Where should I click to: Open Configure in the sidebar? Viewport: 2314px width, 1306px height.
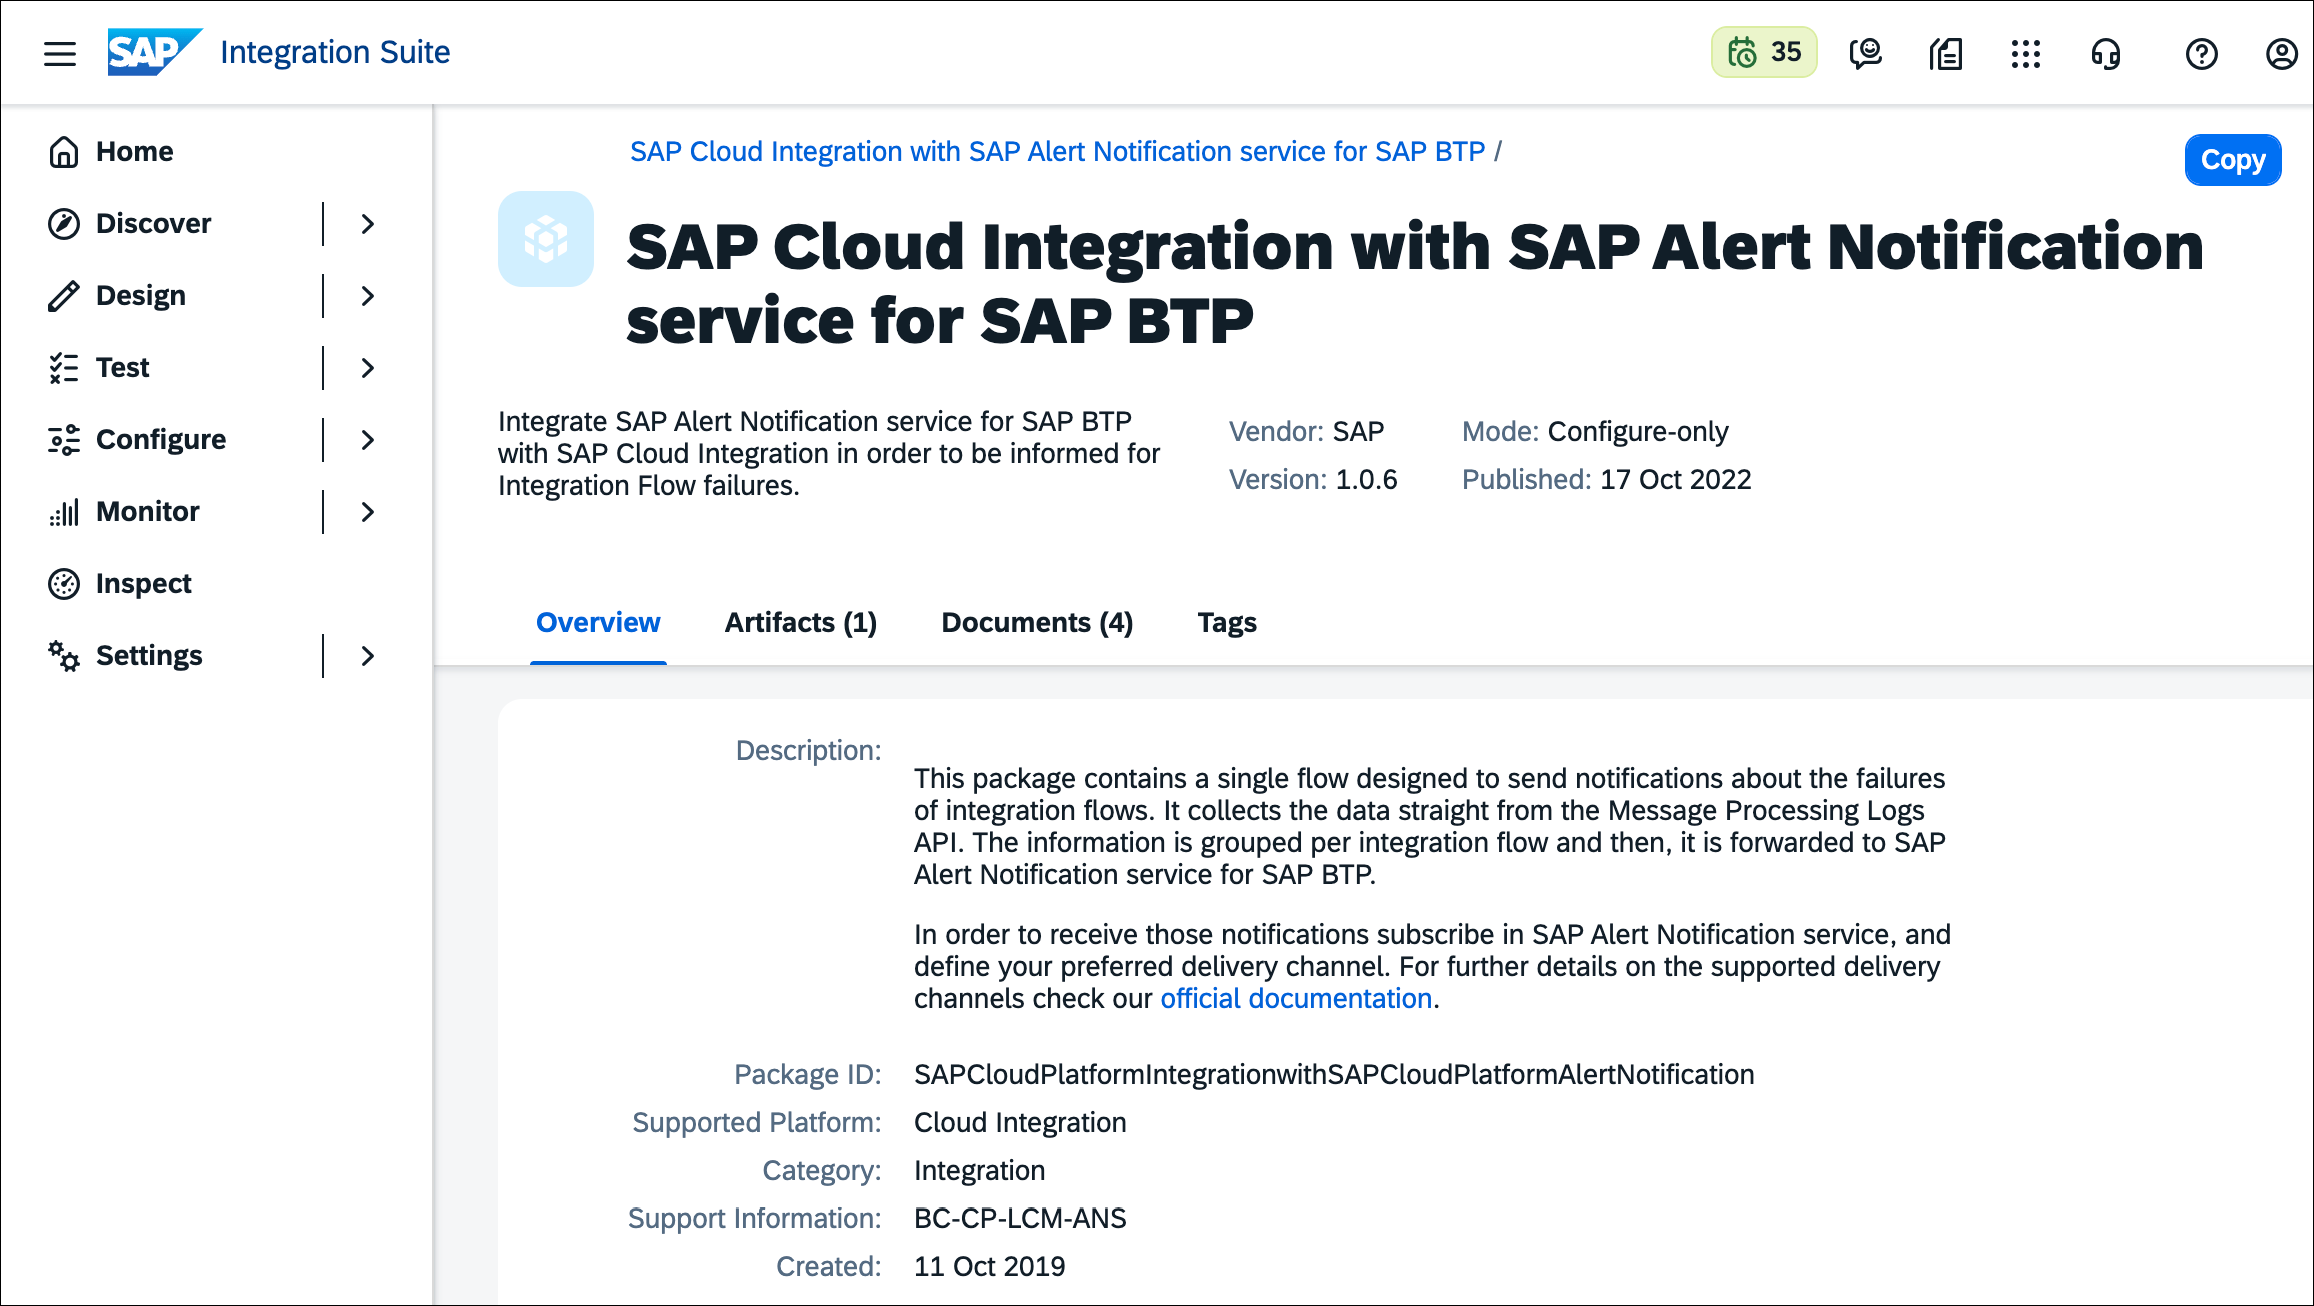161,440
